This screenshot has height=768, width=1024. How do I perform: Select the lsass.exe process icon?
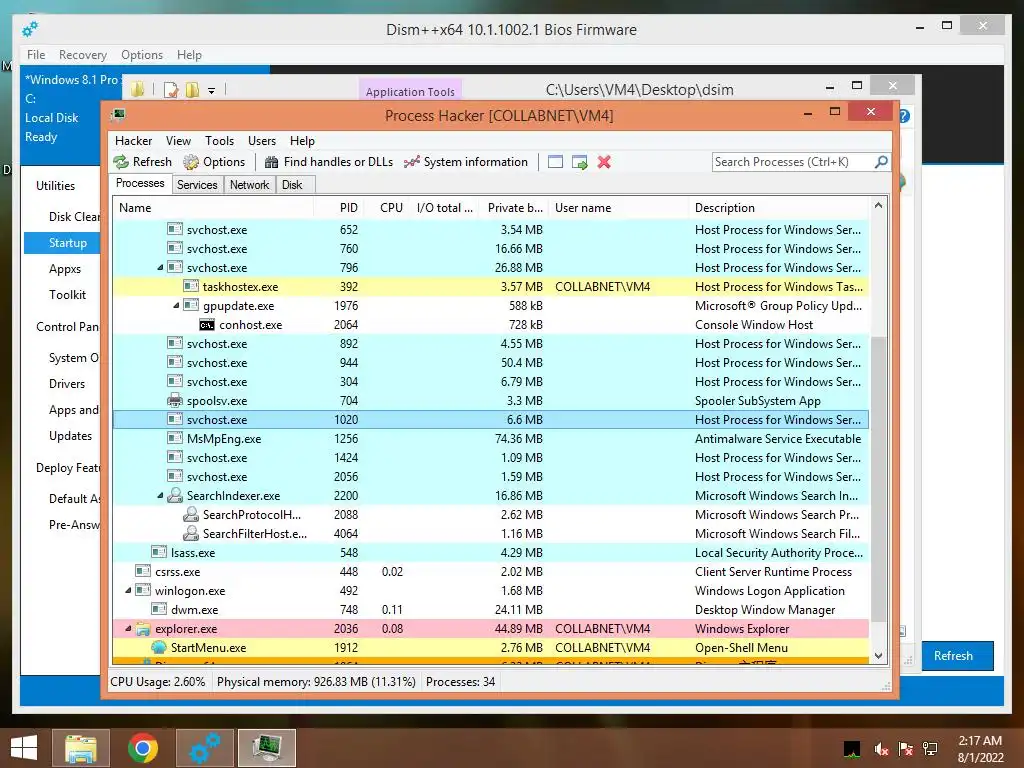pos(159,552)
